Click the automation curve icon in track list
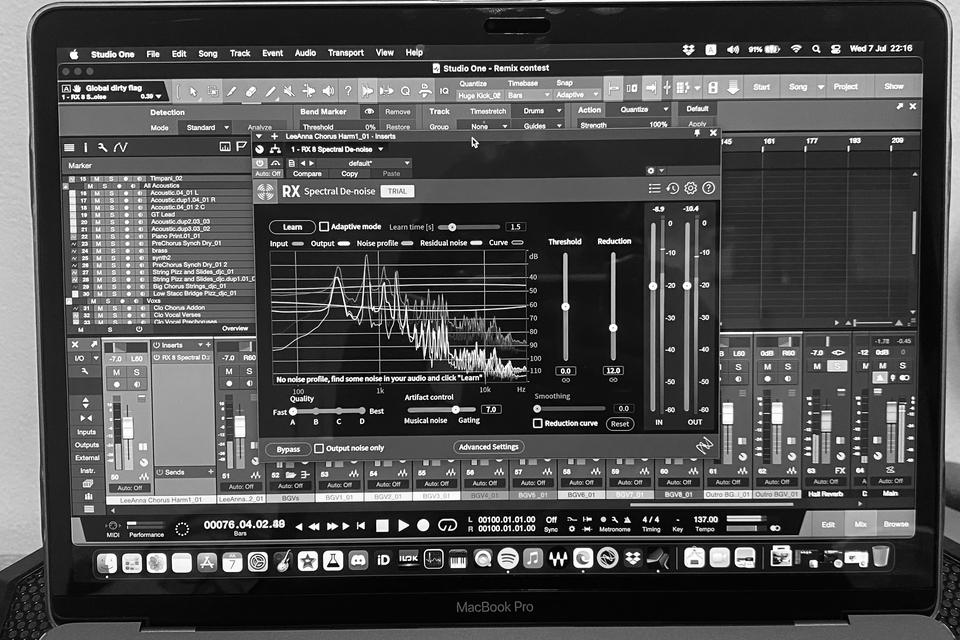 pos(121,147)
